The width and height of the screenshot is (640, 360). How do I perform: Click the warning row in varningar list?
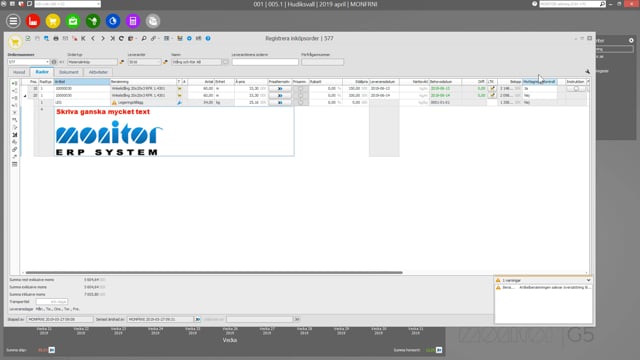coord(543,287)
